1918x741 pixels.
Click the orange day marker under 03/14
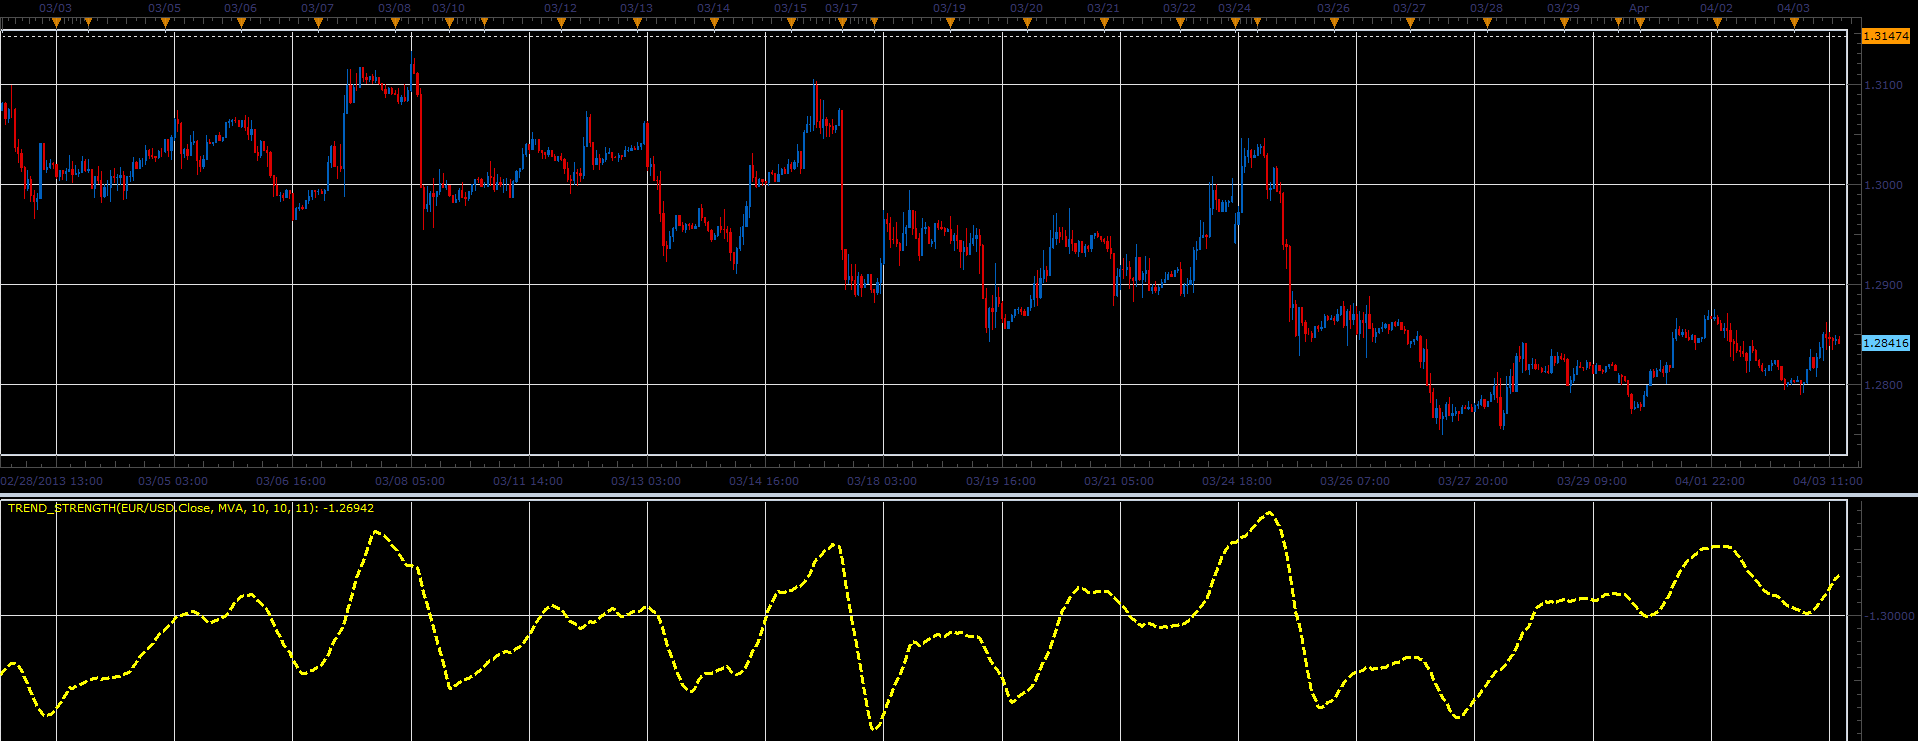(713, 22)
